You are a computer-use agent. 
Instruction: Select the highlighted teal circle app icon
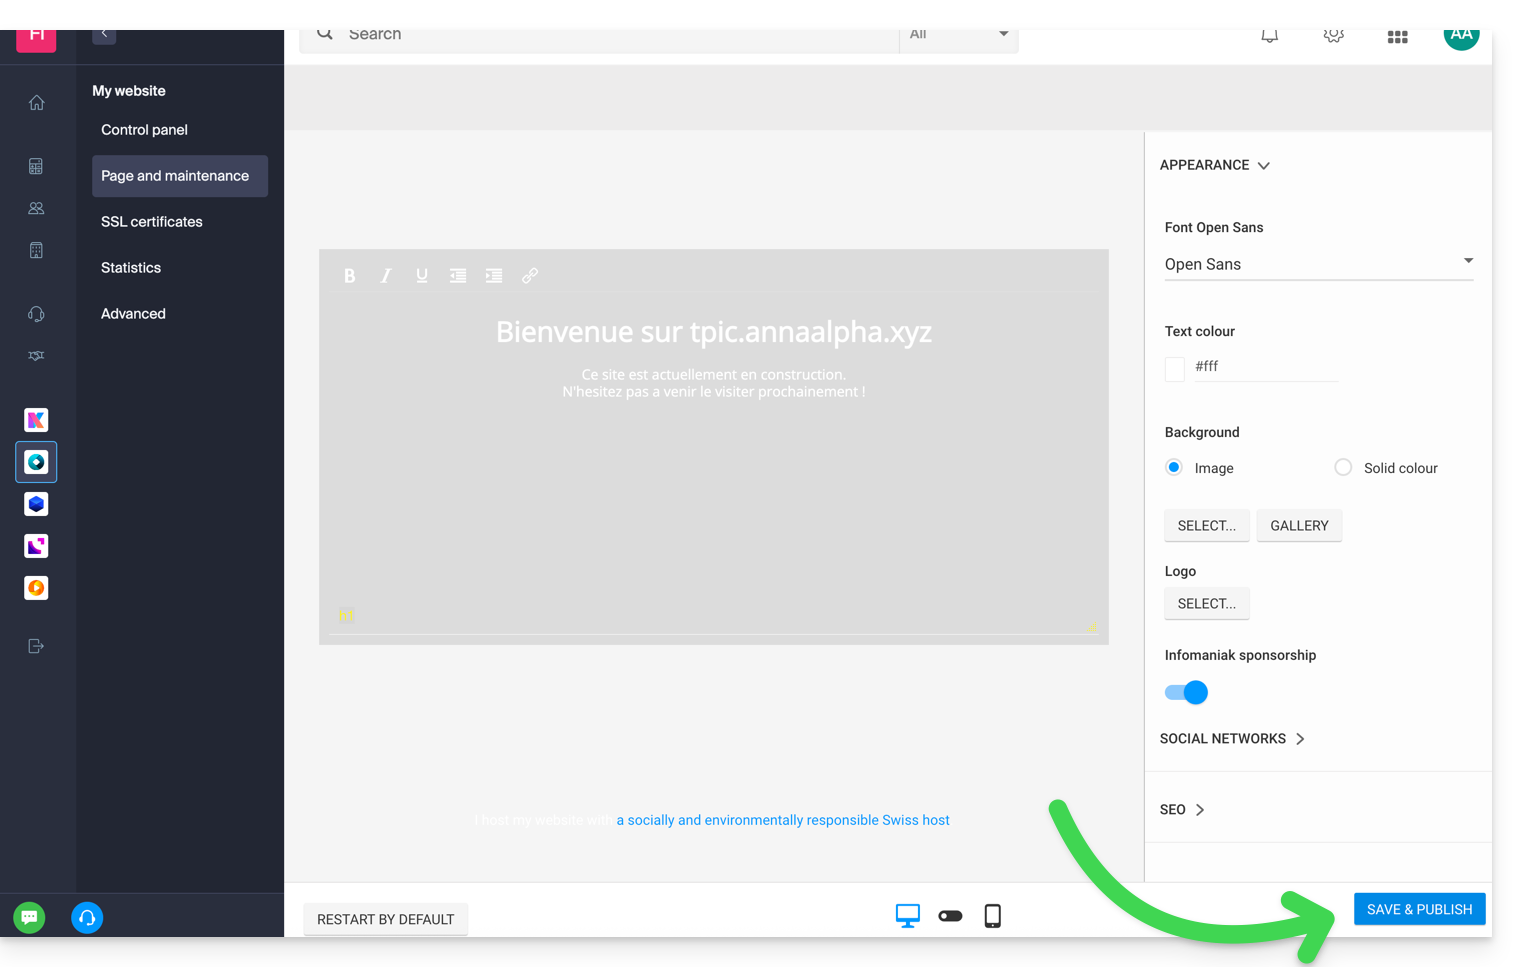(x=36, y=462)
